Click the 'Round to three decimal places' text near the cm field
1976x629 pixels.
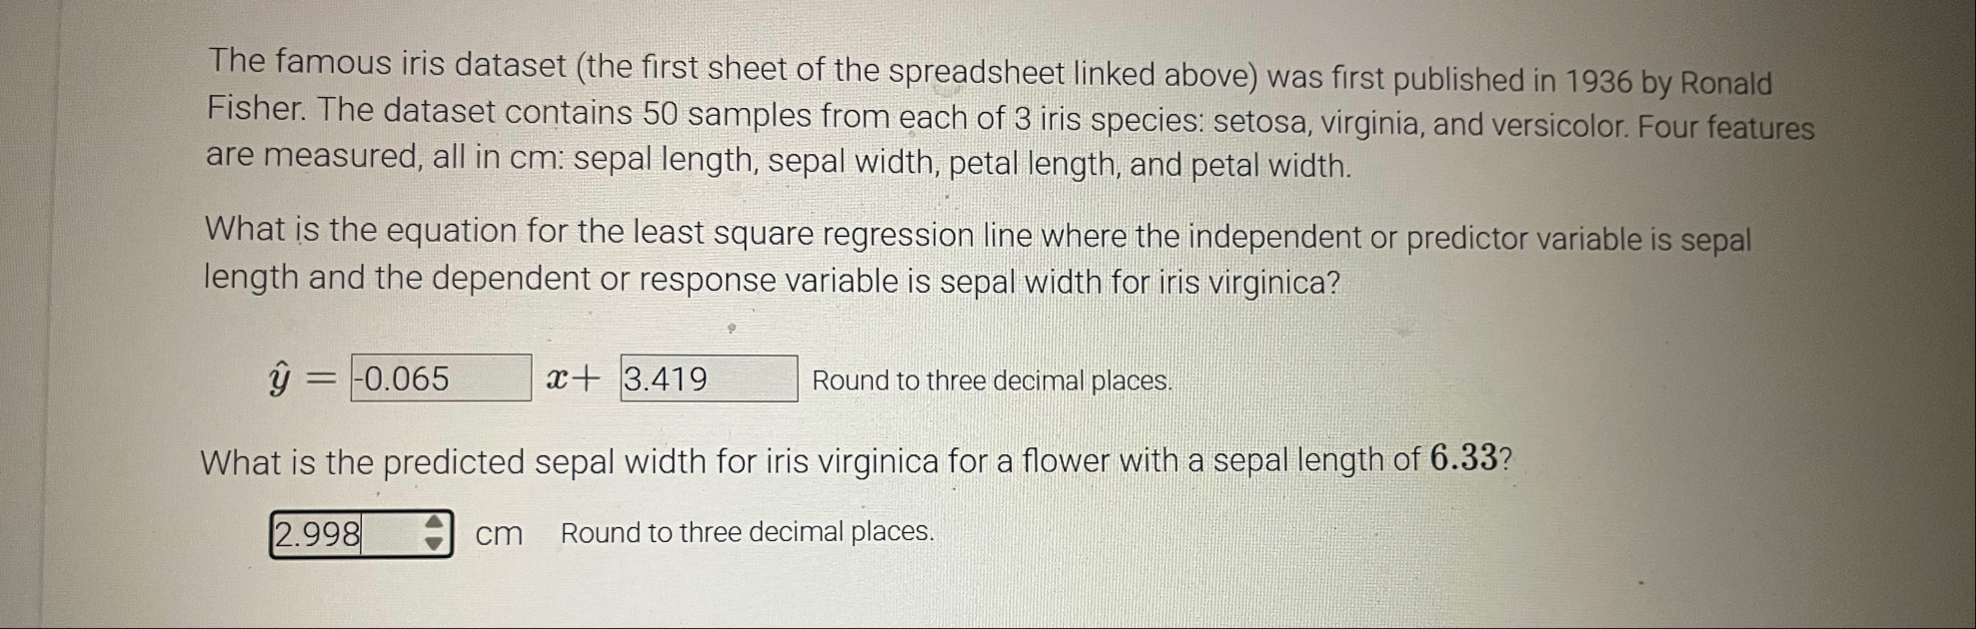click(x=745, y=532)
